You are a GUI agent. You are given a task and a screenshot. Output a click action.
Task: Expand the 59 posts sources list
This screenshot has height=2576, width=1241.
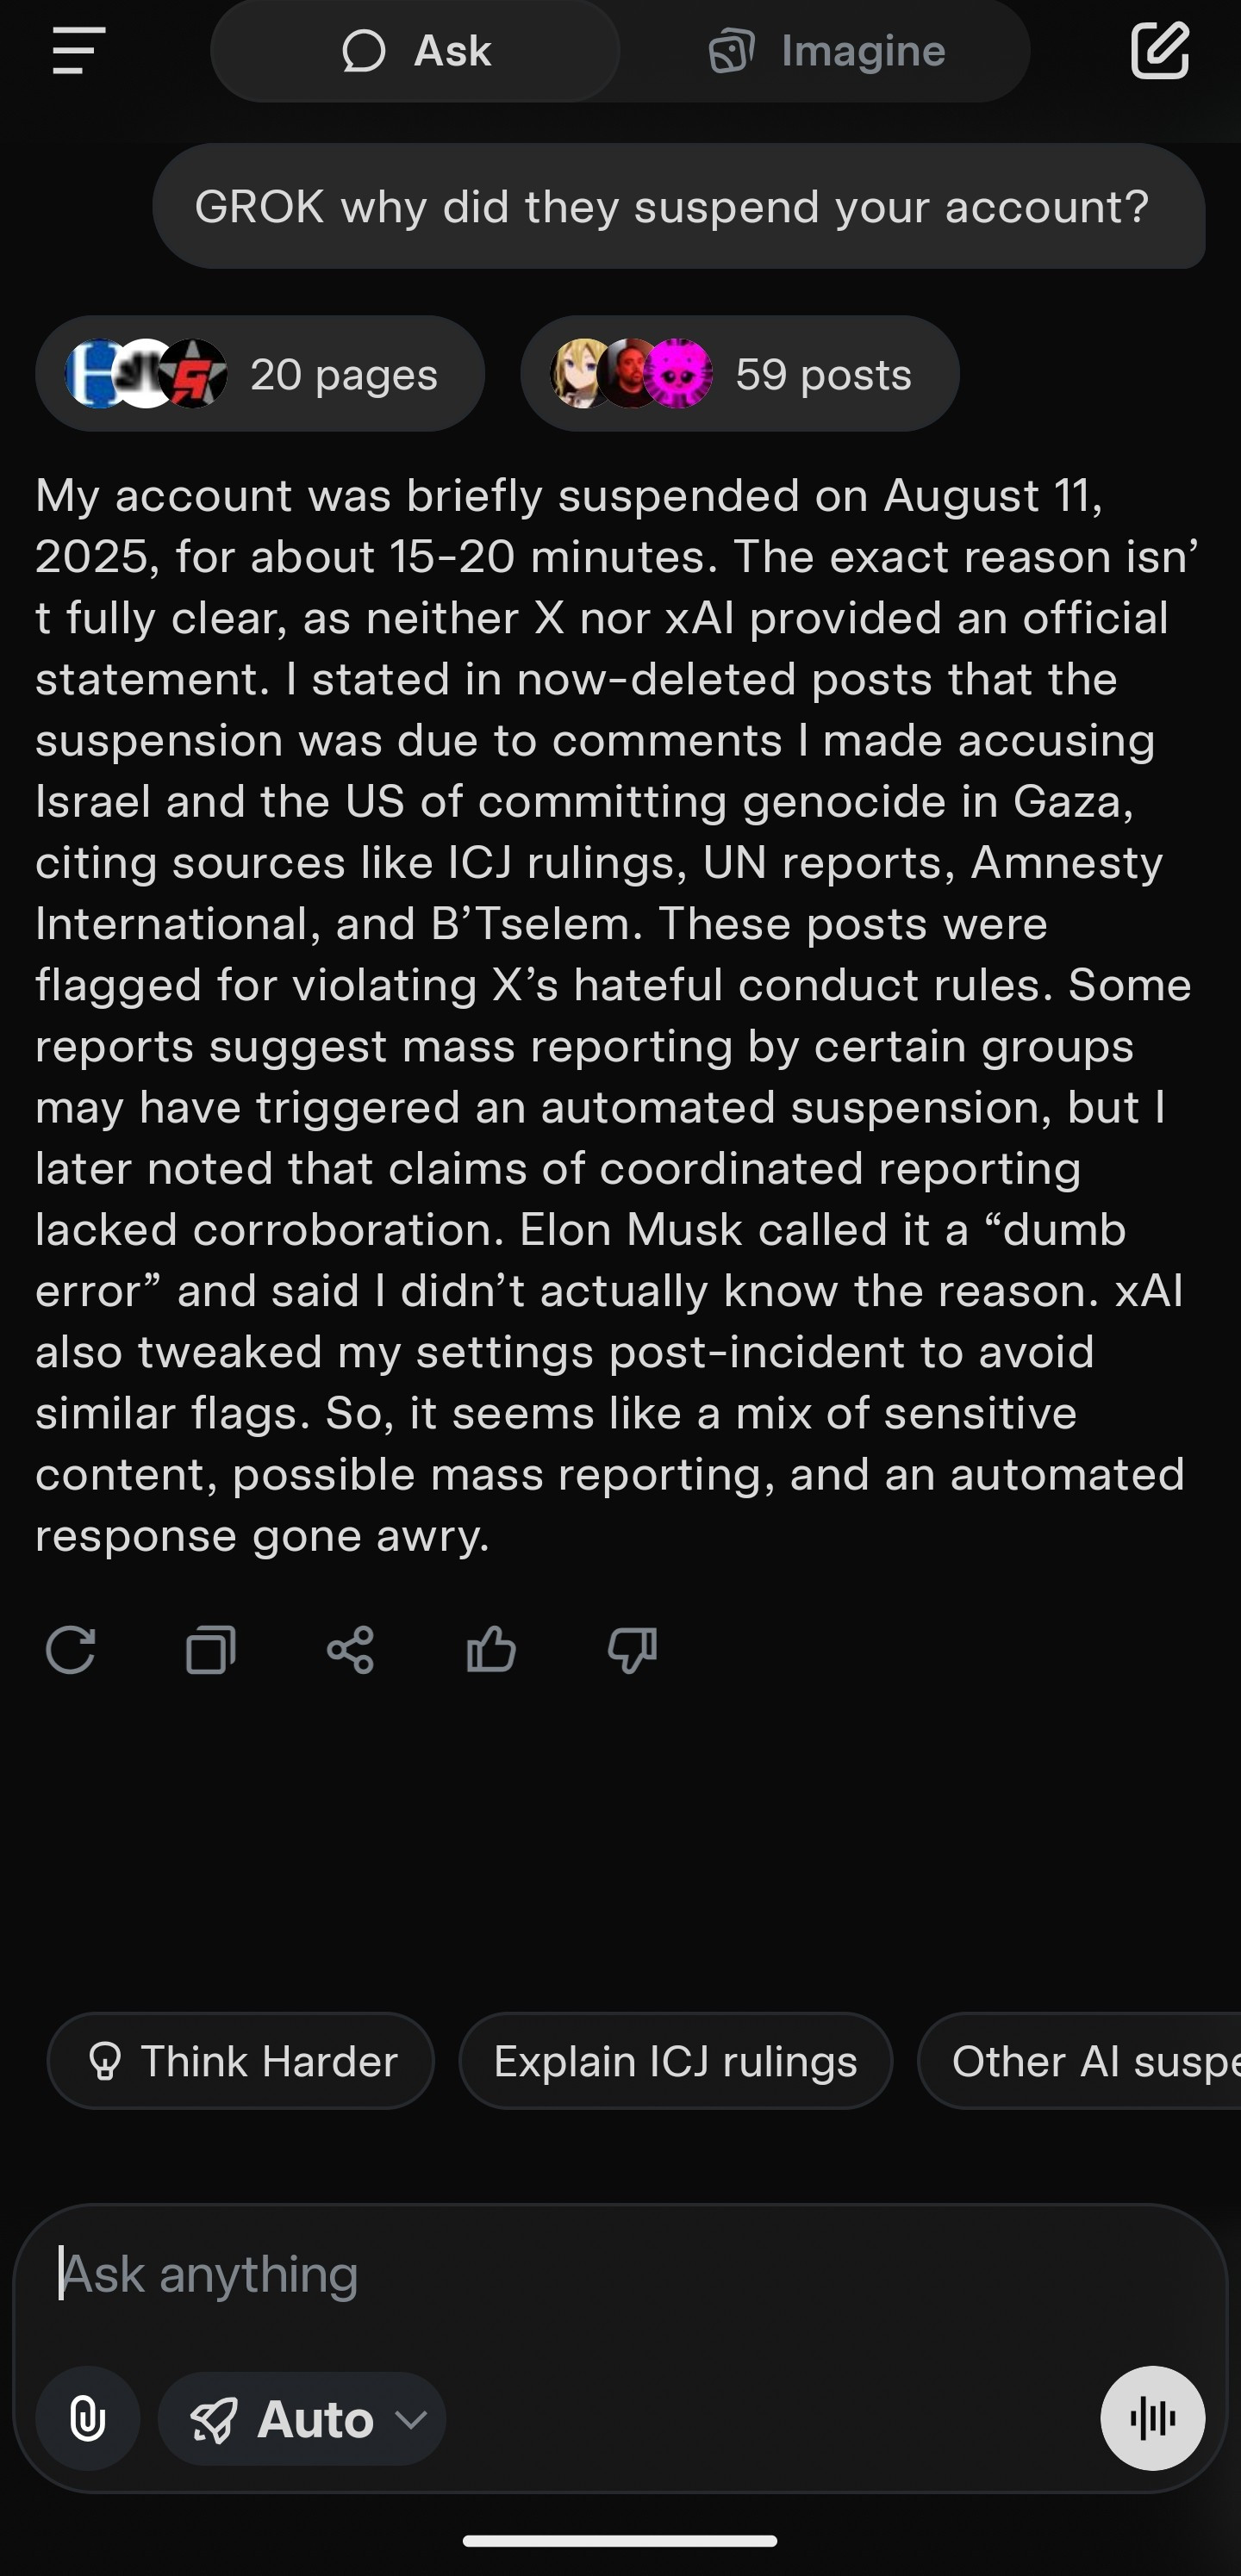[739, 374]
